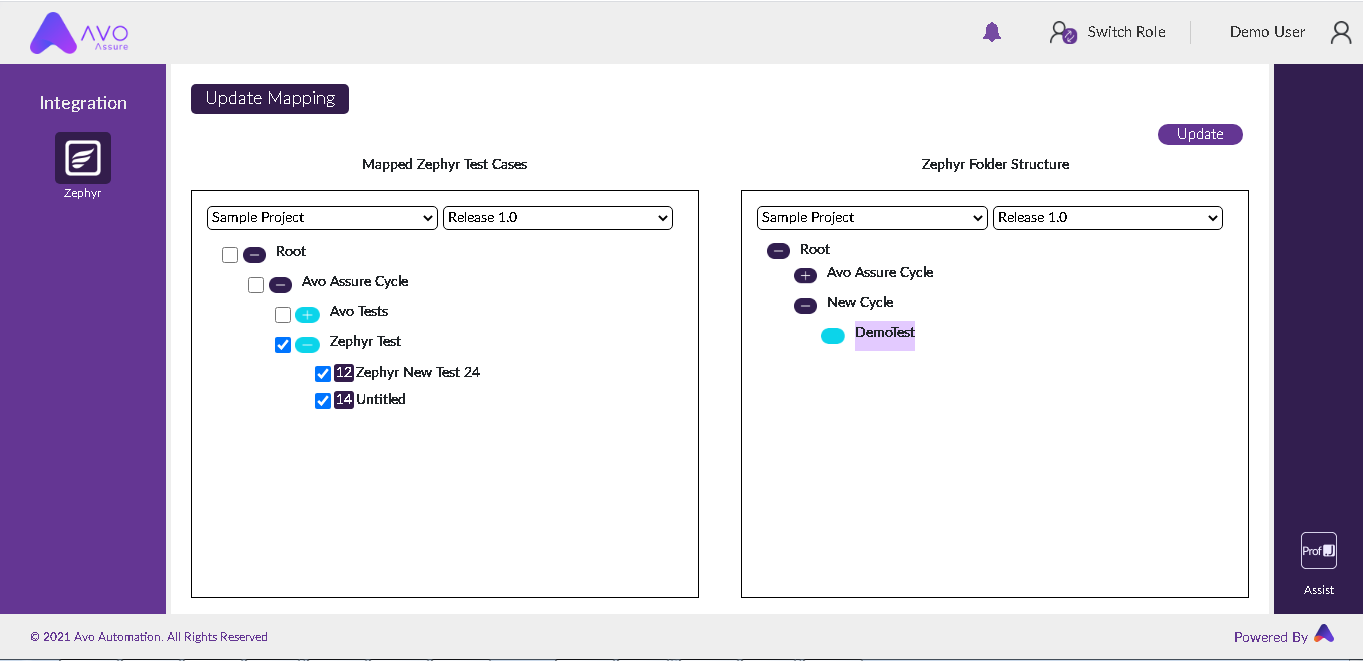Click the 14 ID badge

[x=344, y=399]
